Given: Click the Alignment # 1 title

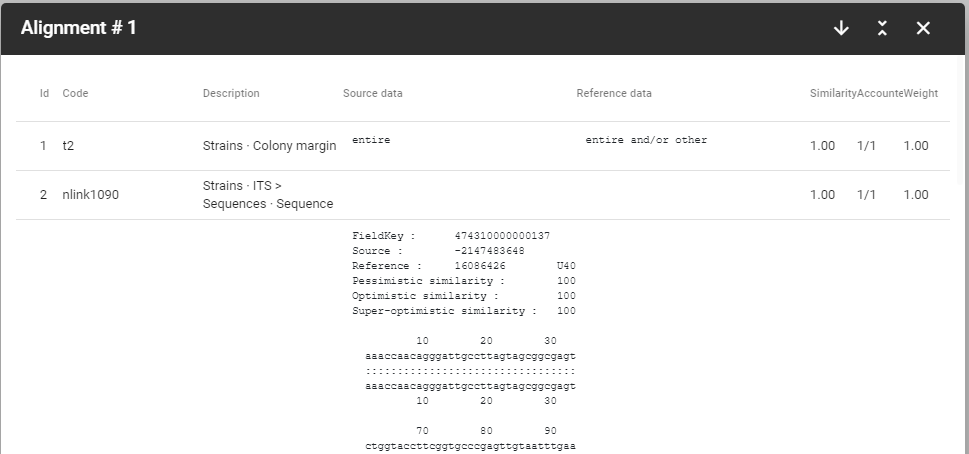Looking at the screenshot, I should click(78, 28).
